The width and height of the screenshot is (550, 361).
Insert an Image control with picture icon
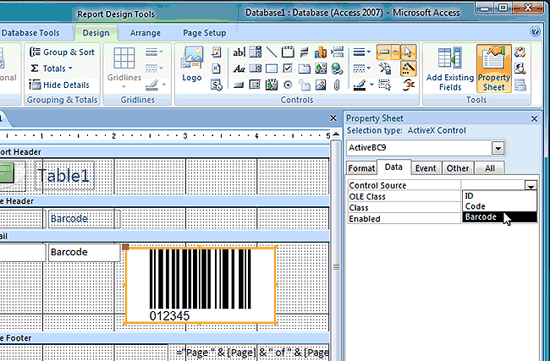point(321,85)
